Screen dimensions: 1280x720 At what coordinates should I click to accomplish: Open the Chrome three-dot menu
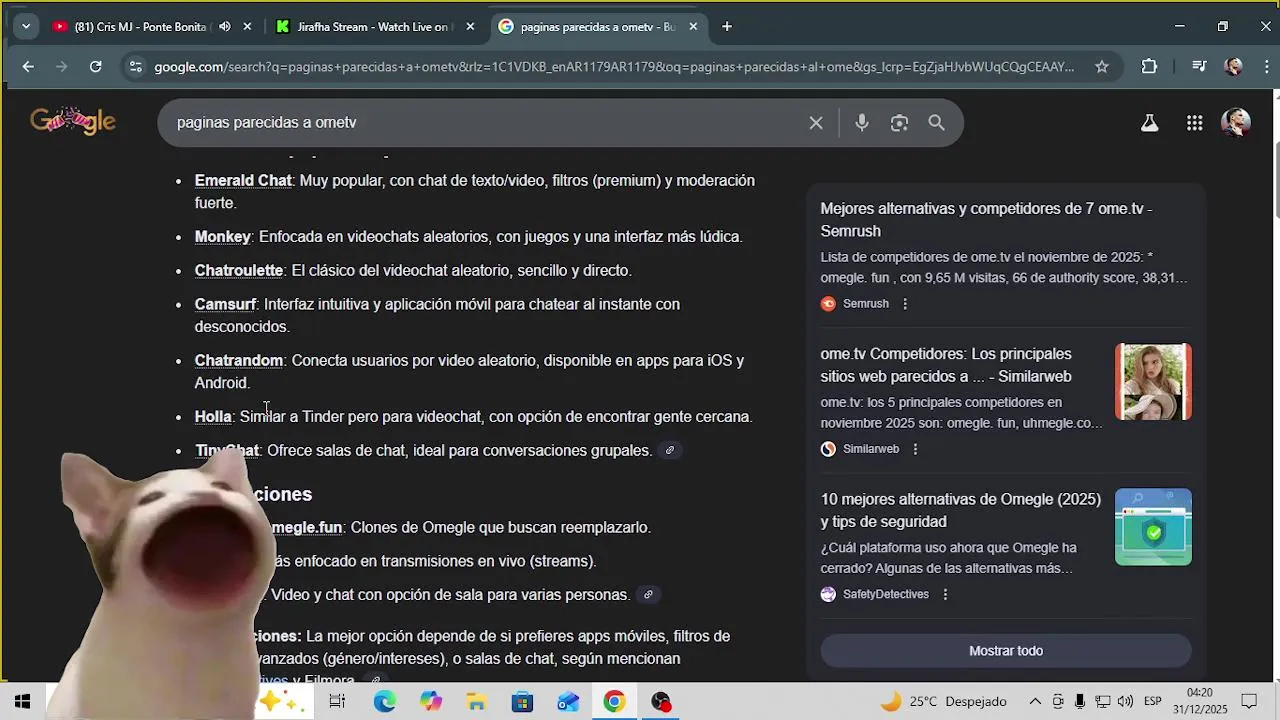pos(1268,67)
